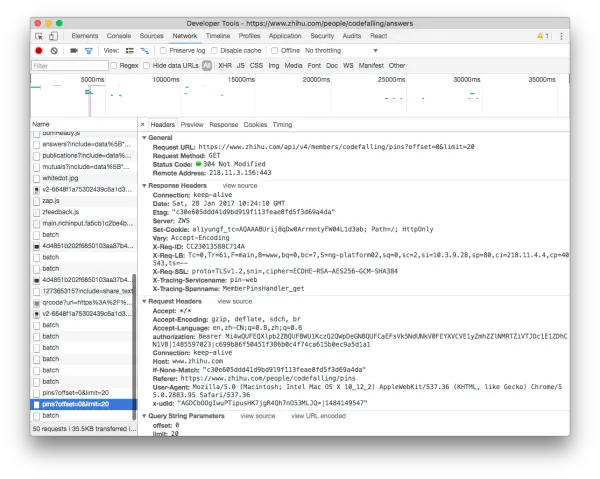Collapse Response Headers section

144,186
